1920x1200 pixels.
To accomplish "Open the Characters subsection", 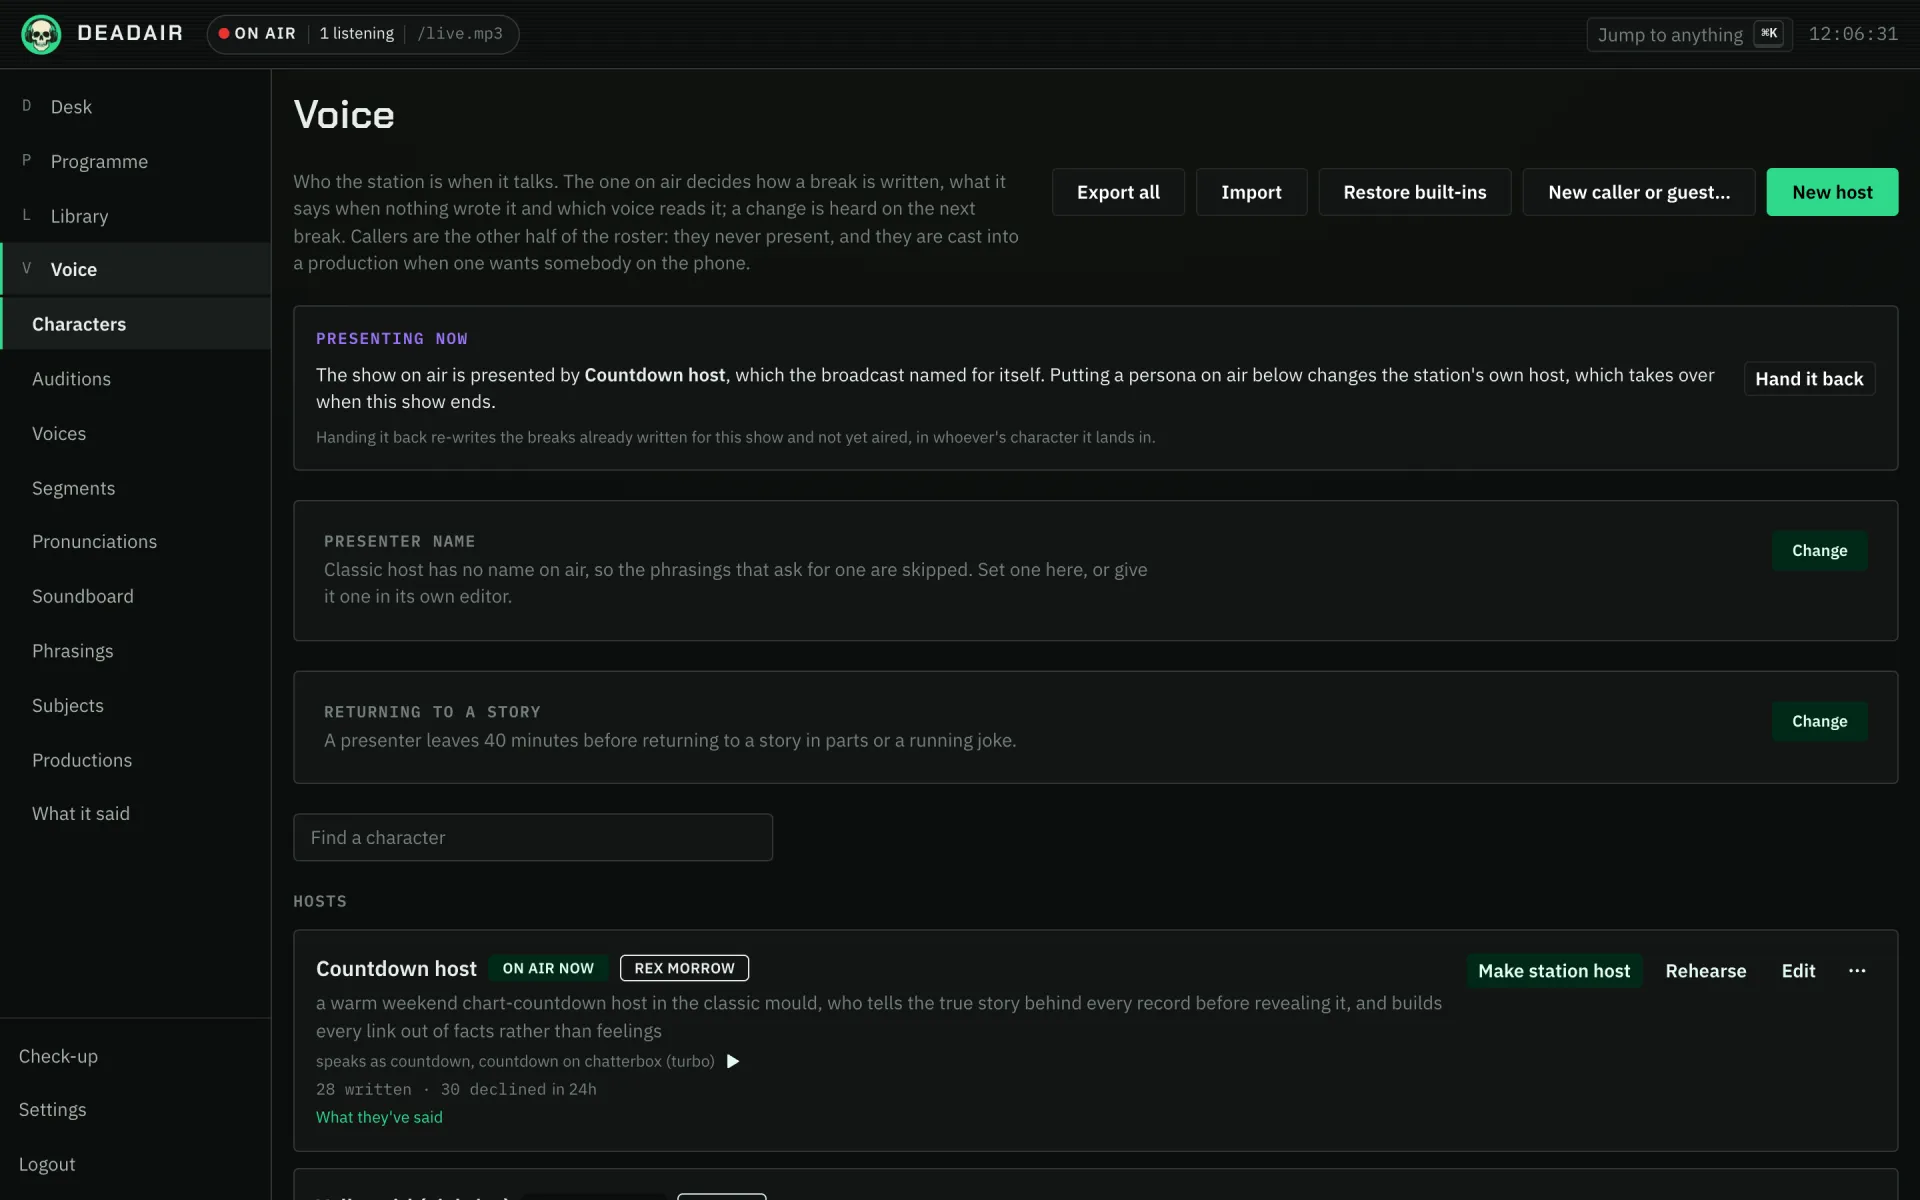I will [135, 324].
